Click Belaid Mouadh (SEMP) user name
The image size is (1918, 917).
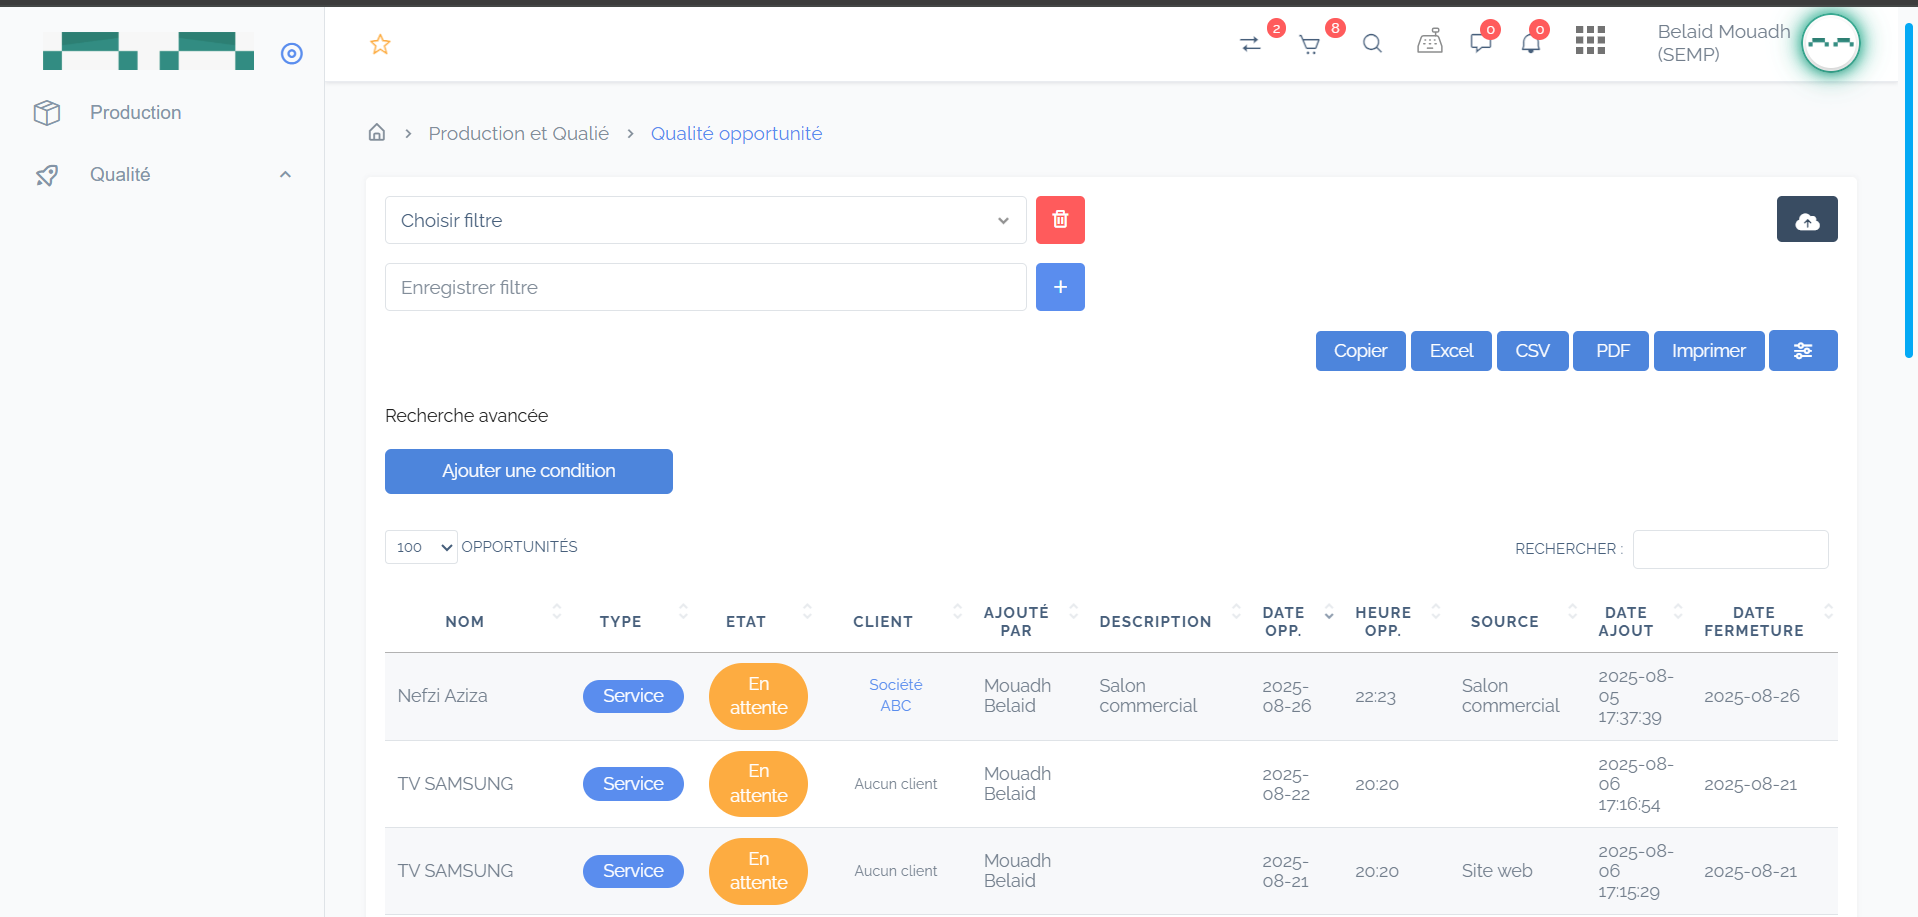[1723, 43]
